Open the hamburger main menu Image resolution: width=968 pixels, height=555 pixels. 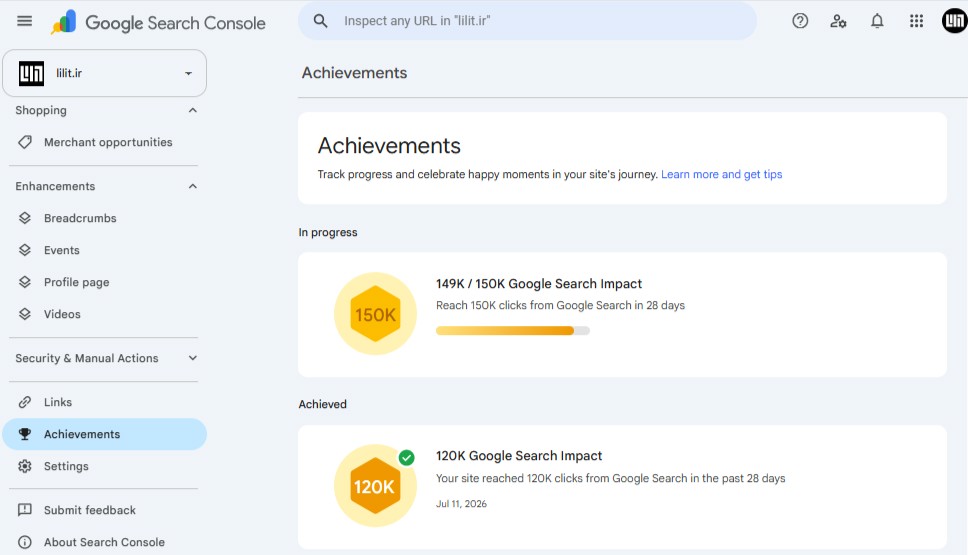click(25, 21)
